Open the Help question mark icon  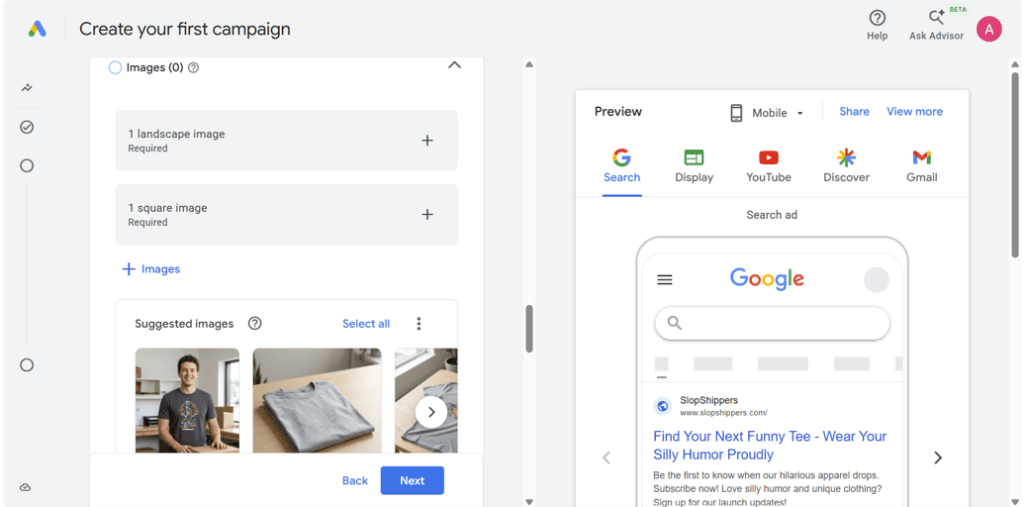tap(877, 19)
